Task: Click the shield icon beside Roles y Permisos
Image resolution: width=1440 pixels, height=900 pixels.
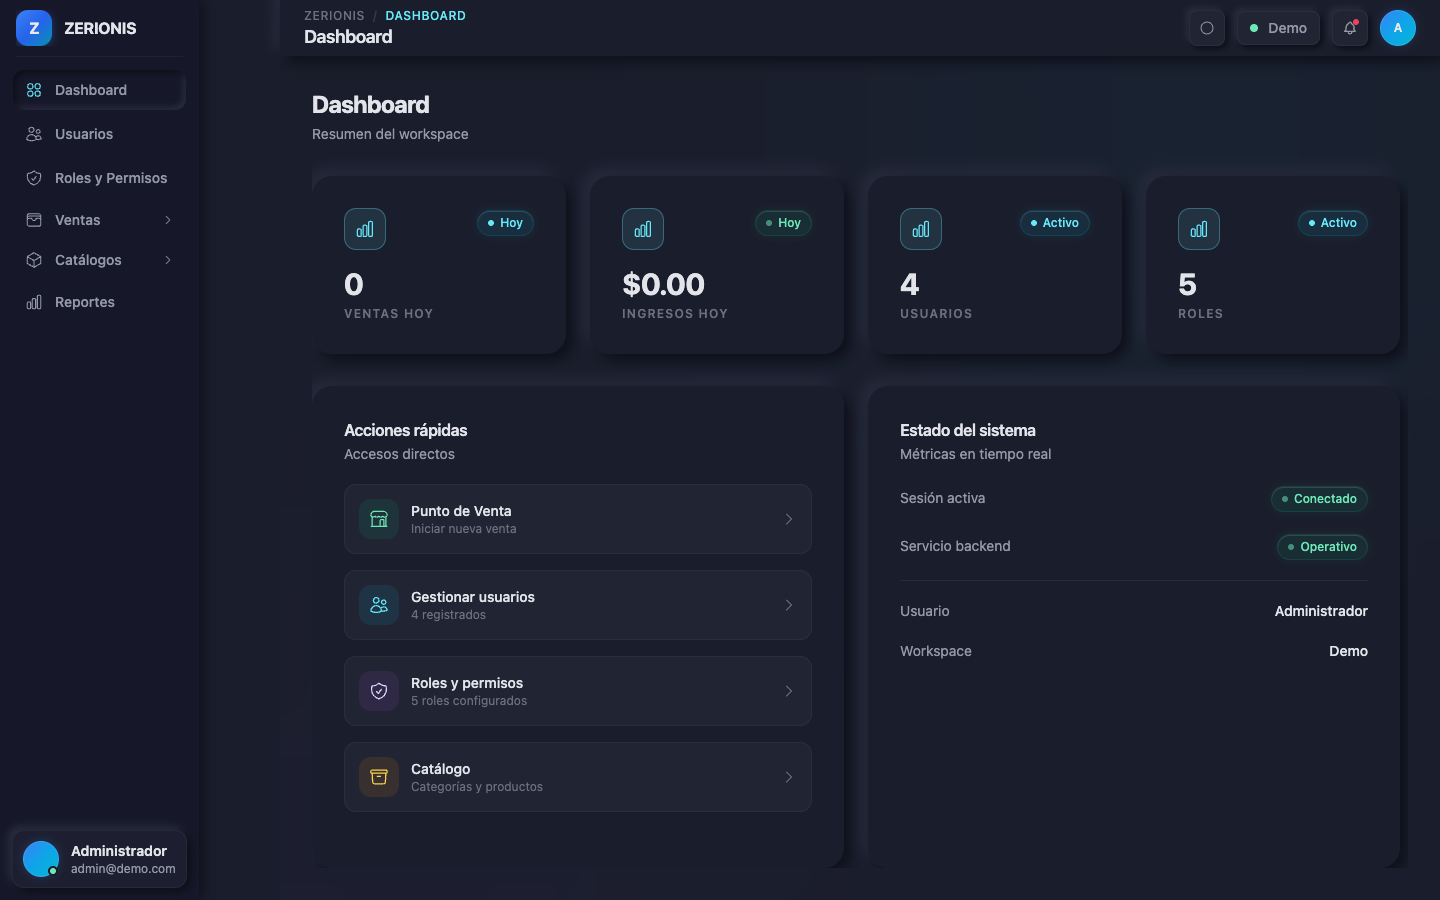Action: tap(34, 178)
